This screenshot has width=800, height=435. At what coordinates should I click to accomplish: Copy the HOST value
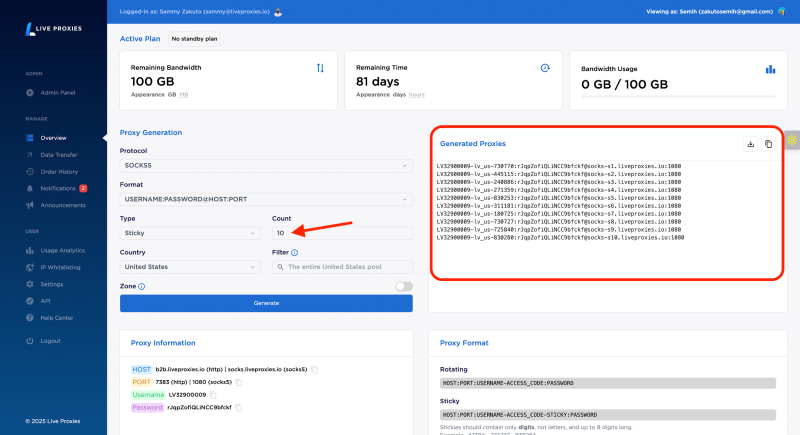pos(314,370)
